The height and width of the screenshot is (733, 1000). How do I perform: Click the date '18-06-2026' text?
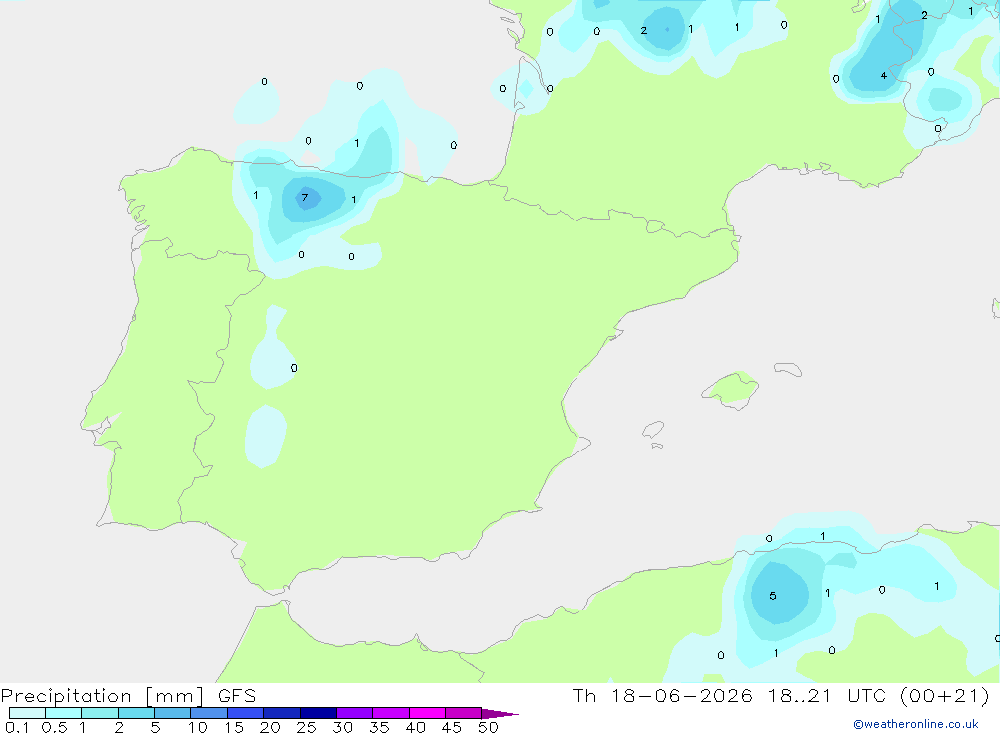pyautogui.click(x=681, y=695)
